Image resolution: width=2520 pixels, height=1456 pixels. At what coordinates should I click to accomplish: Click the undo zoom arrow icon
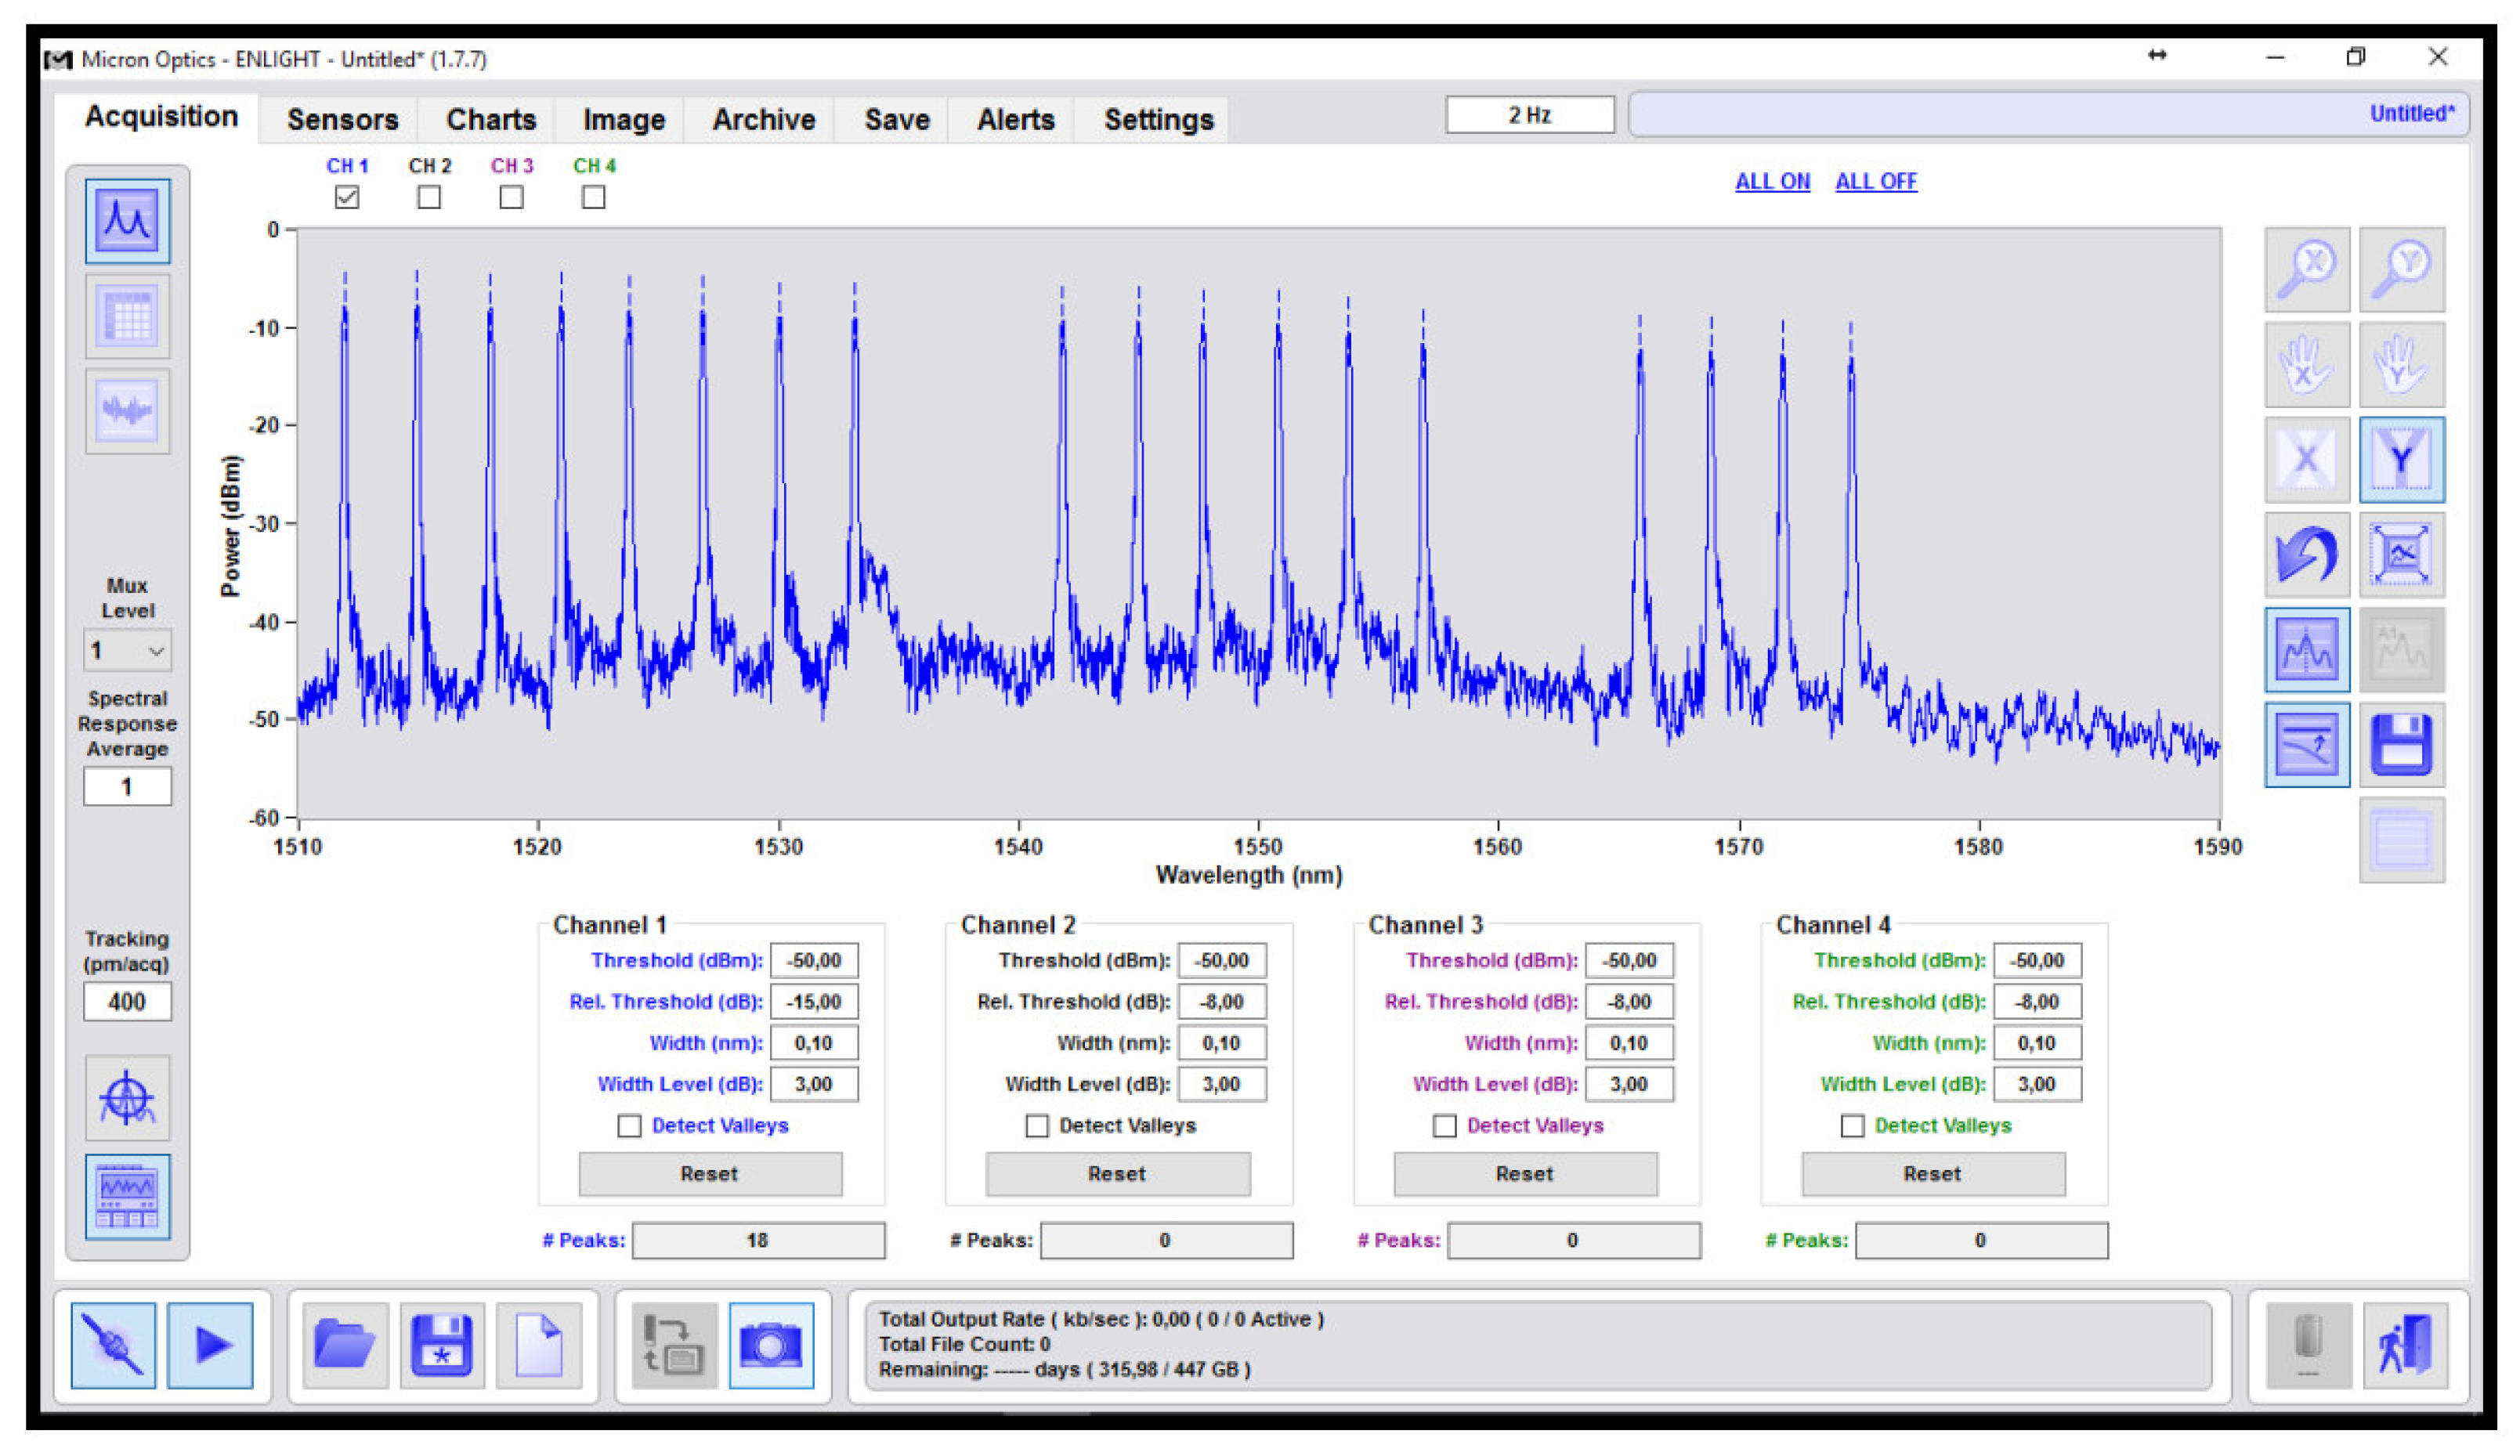tap(2305, 555)
